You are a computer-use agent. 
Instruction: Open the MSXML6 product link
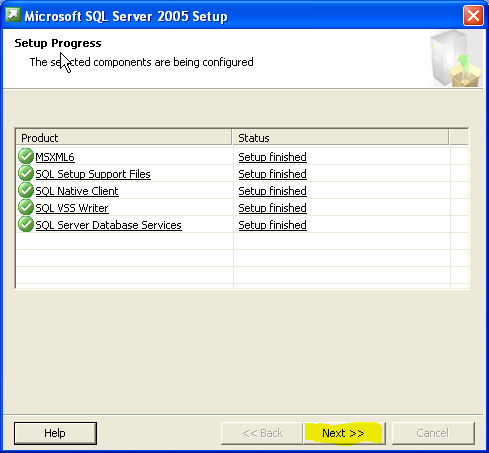tap(55, 157)
